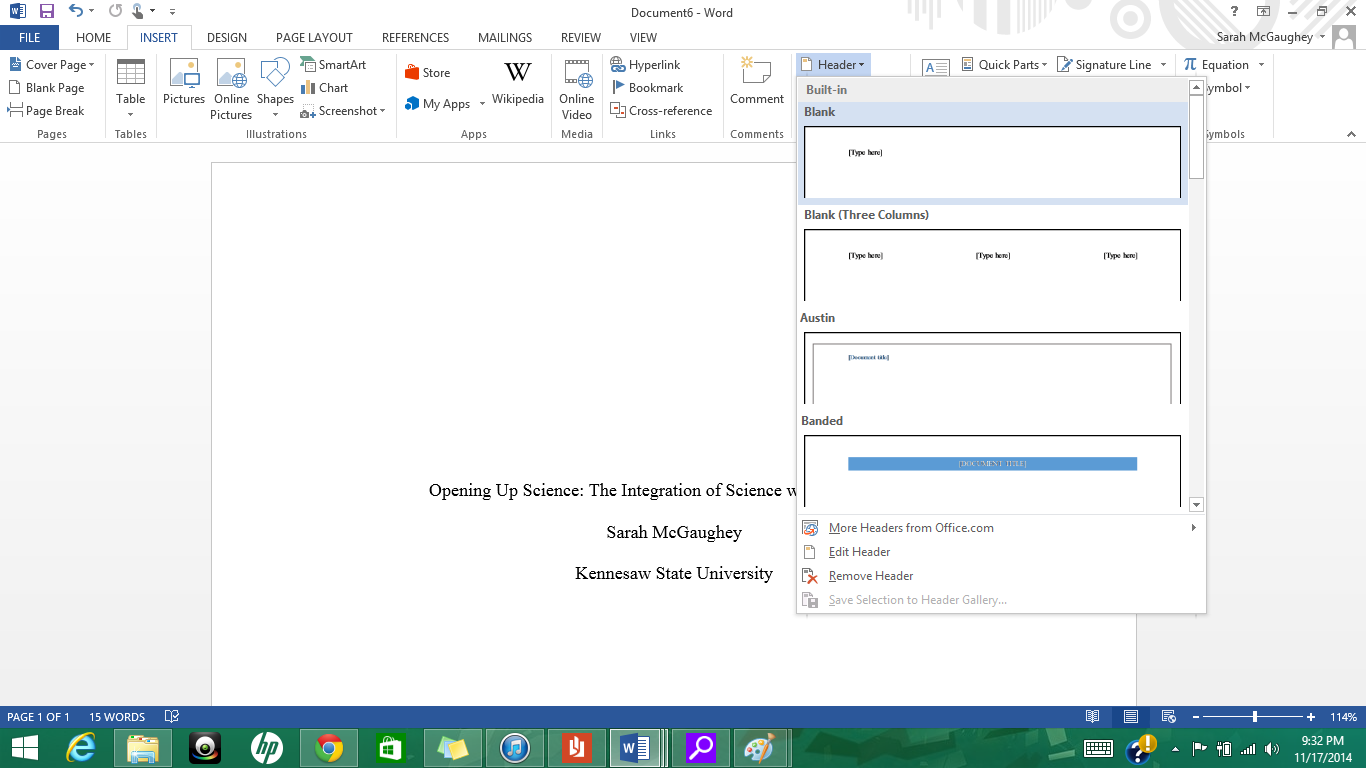1366x768 pixels.
Task: Collapse the Header dropdown button
Action: click(833, 65)
